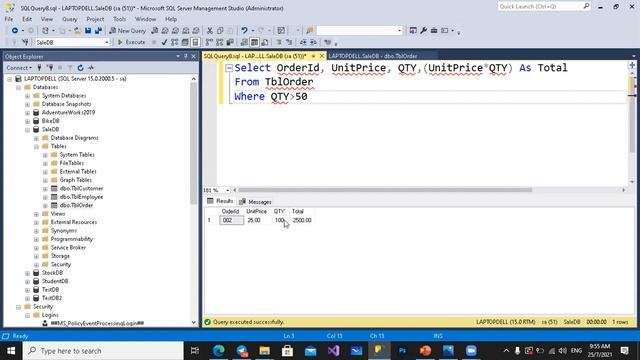Expand the AdventureWorks2019 database node

click(27, 113)
